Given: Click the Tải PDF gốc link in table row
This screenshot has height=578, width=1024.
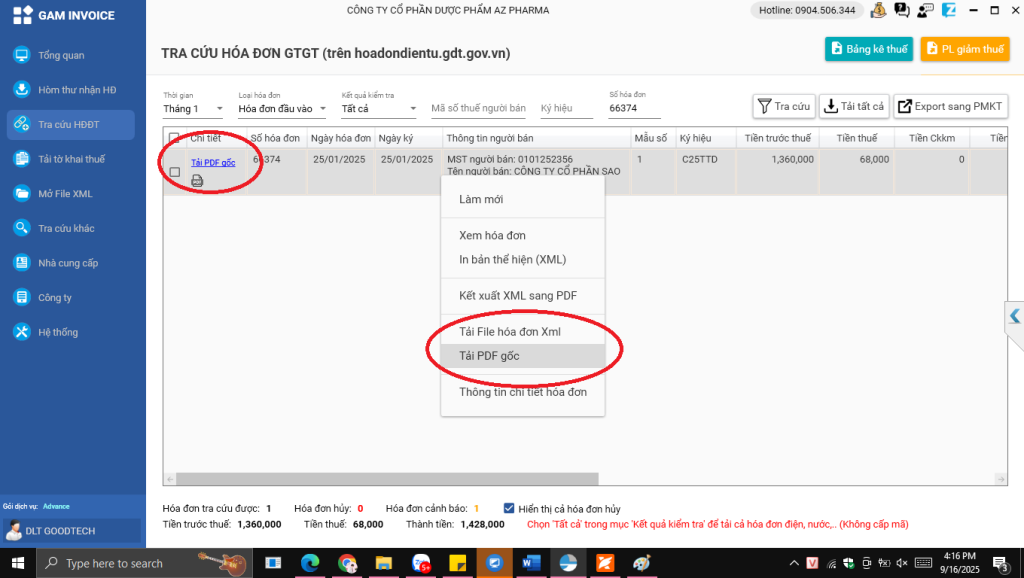Looking at the screenshot, I should (213, 163).
